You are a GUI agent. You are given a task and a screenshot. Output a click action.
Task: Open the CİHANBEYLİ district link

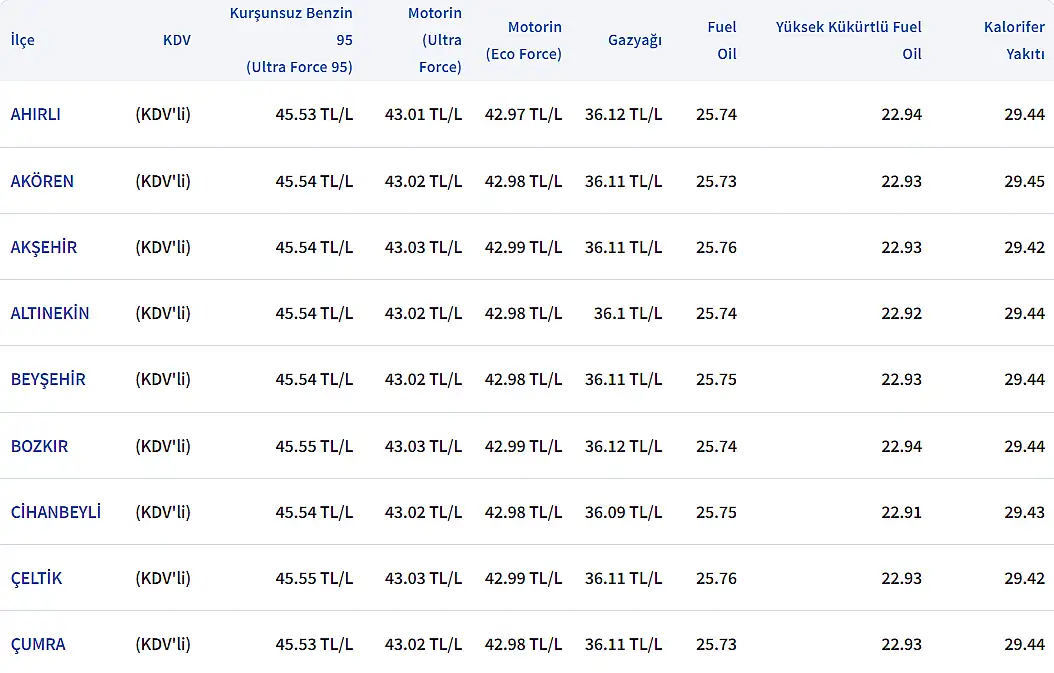click(55, 512)
